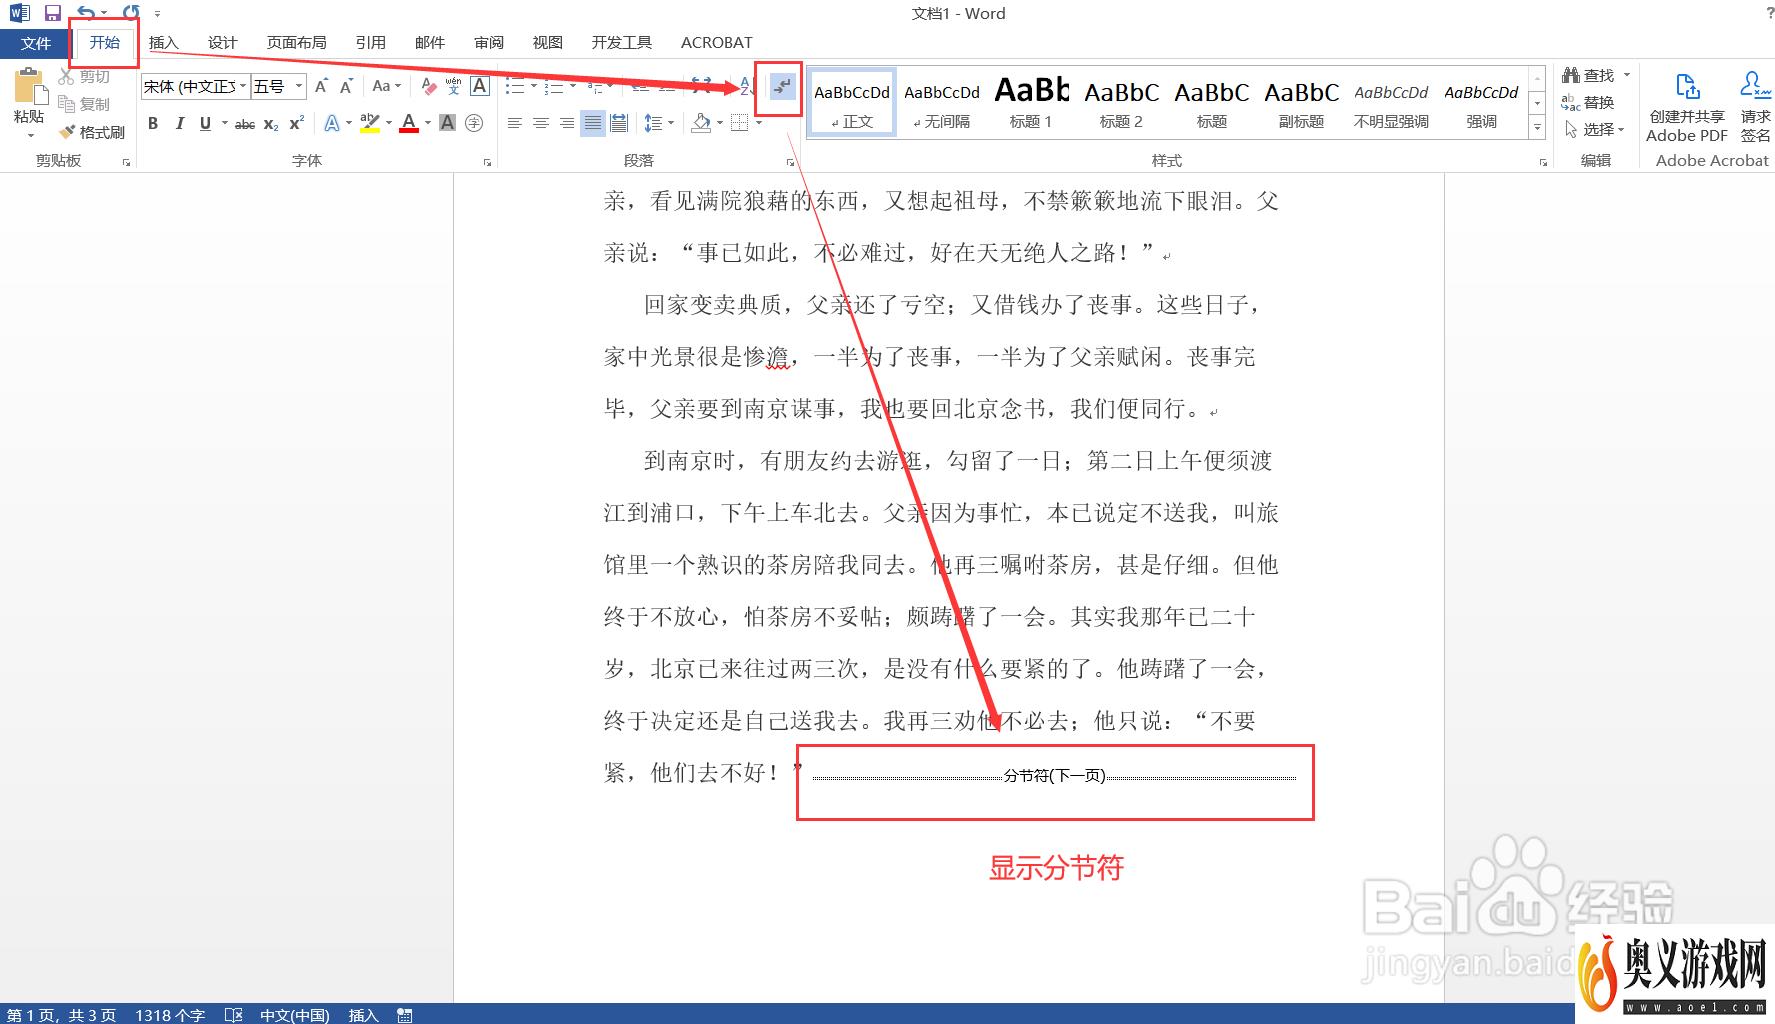1775x1024 pixels.
Task: Click the proofing book icon in status bar
Action: coord(233,1015)
